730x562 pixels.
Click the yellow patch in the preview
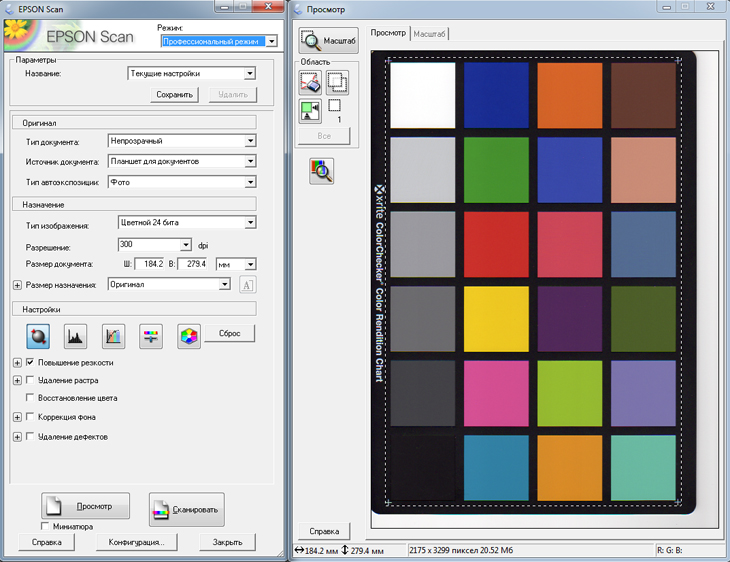click(496, 319)
